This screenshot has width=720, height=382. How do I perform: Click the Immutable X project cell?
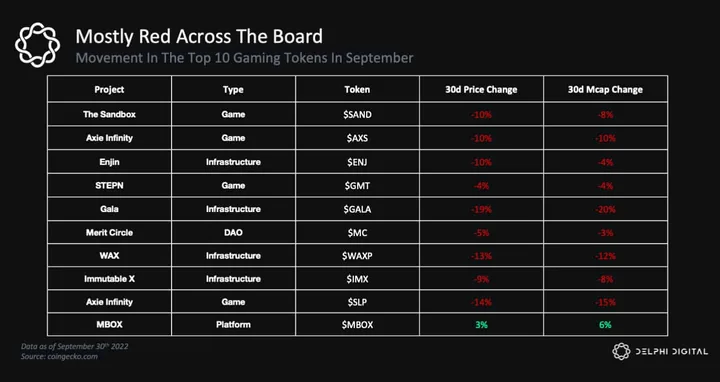(x=109, y=279)
